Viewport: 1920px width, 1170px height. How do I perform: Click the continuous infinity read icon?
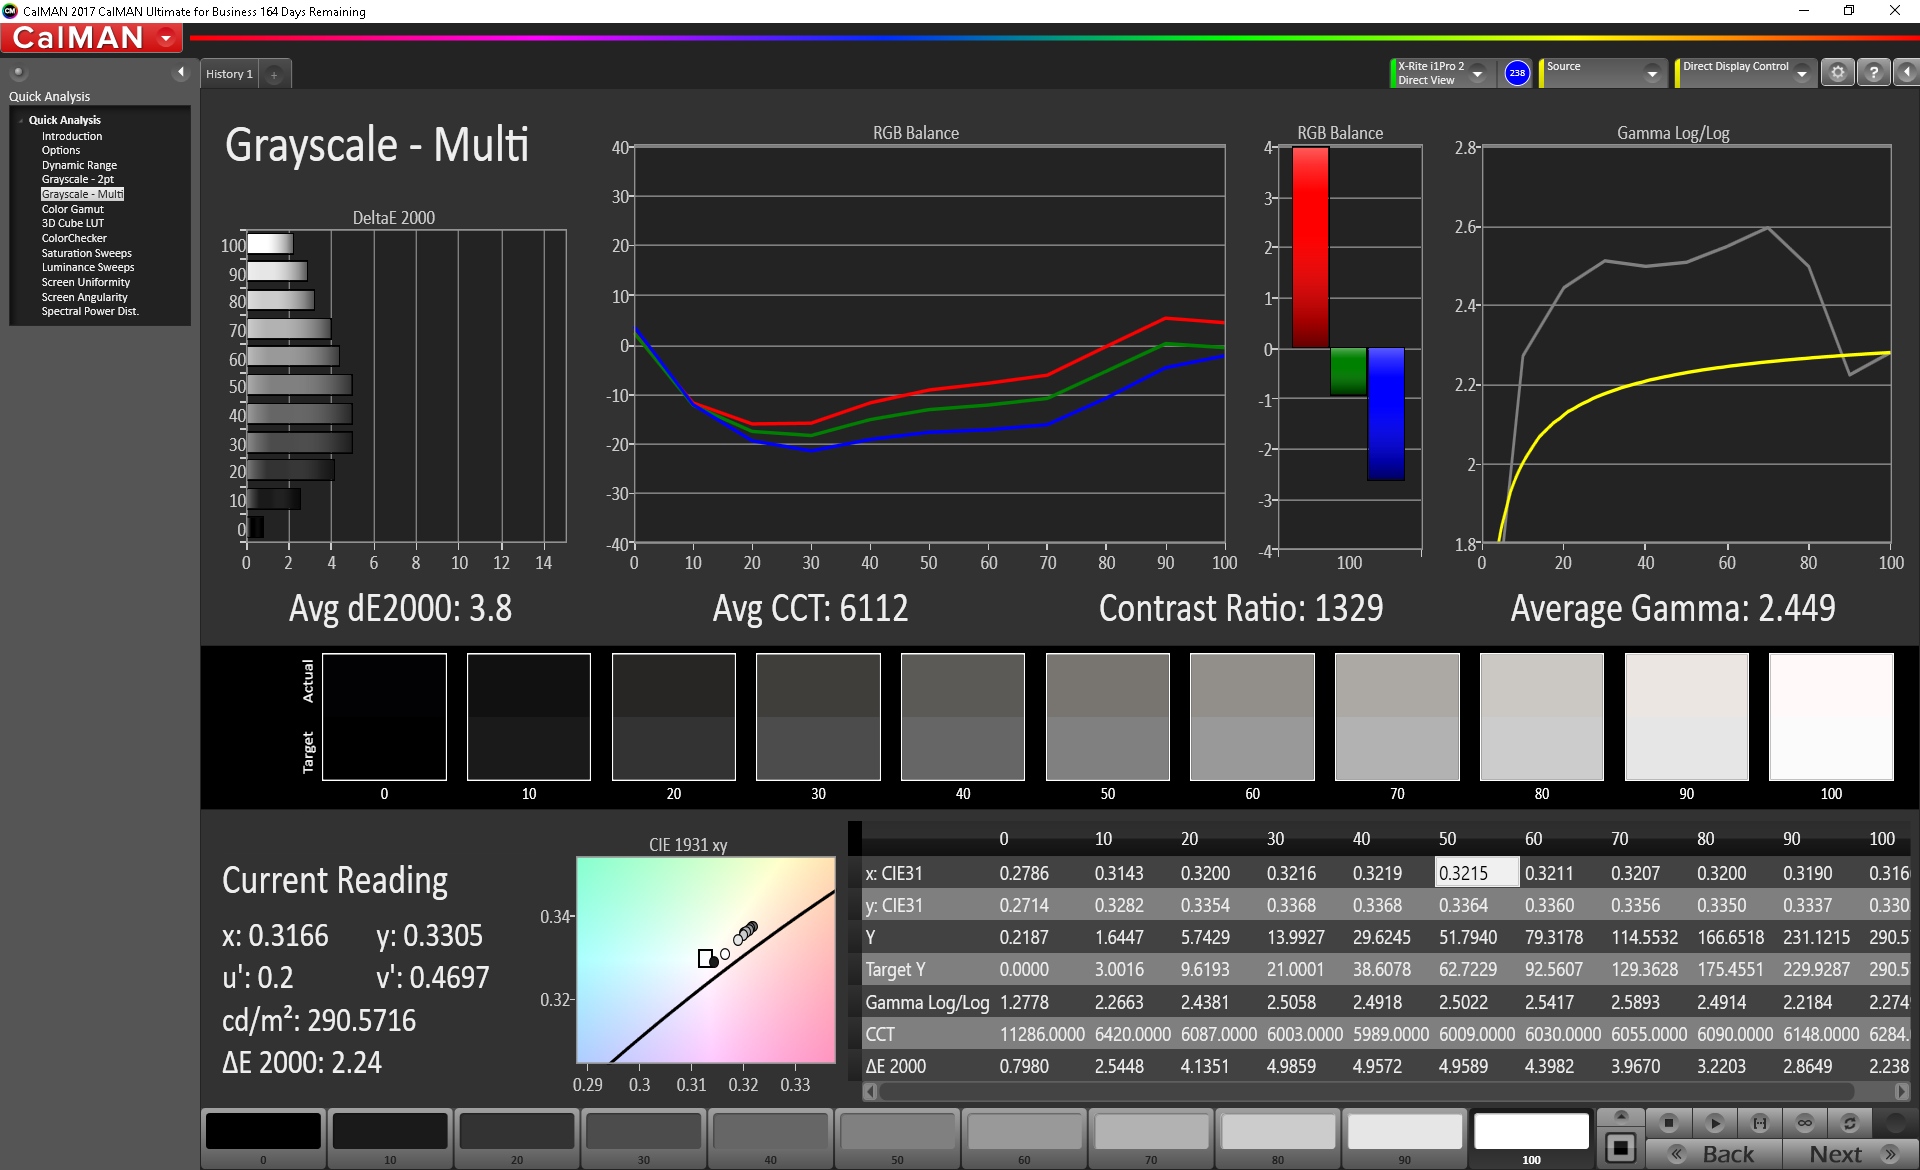coord(1804,1123)
